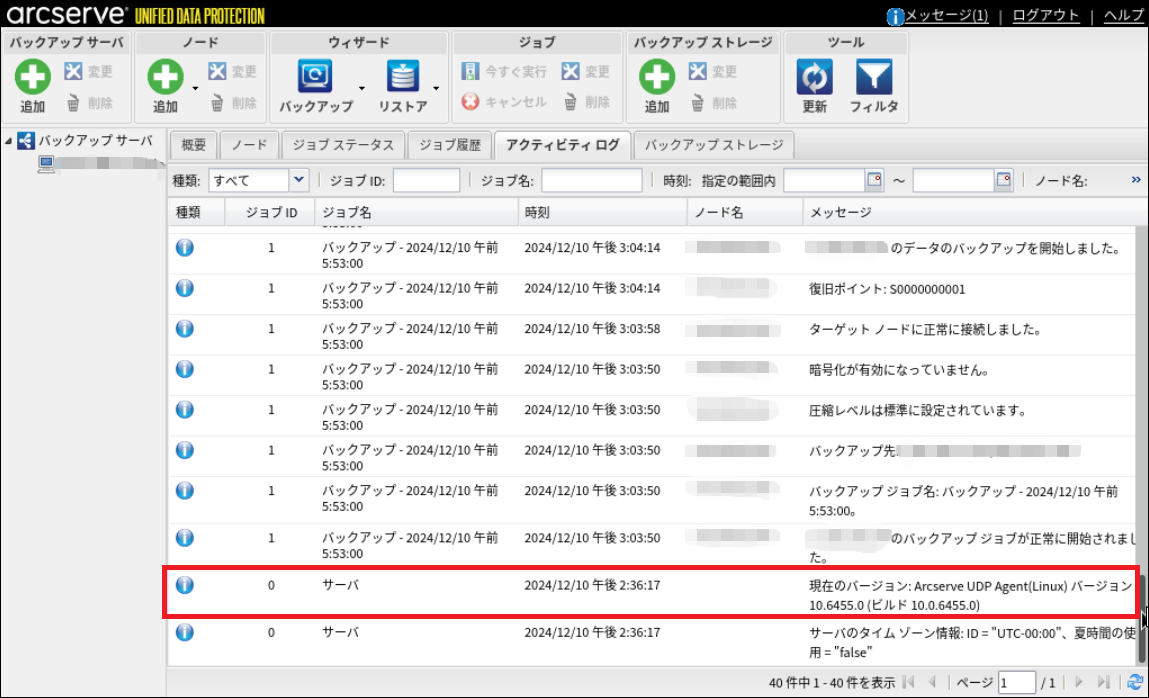This screenshot has width=1149, height=698.
Task: Expand the Restore wizard dropdown arrow
Action: pyautogui.click(x=437, y=88)
